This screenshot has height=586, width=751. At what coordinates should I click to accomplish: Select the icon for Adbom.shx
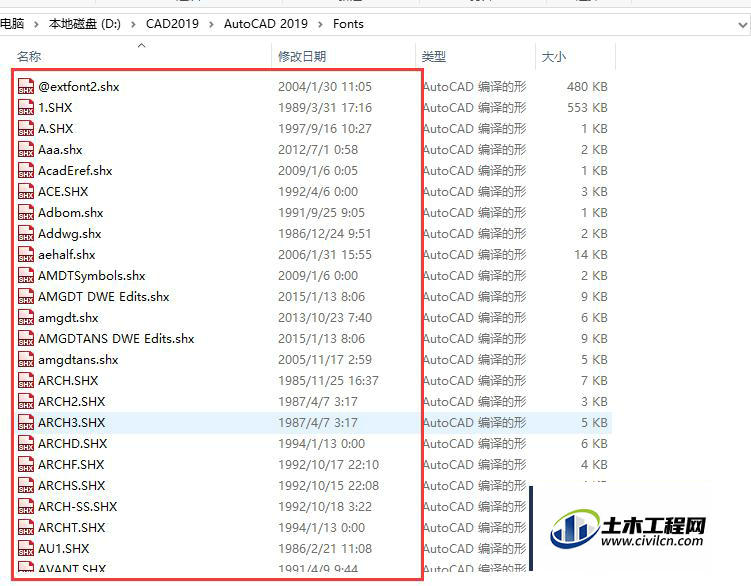[x=26, y=213]
